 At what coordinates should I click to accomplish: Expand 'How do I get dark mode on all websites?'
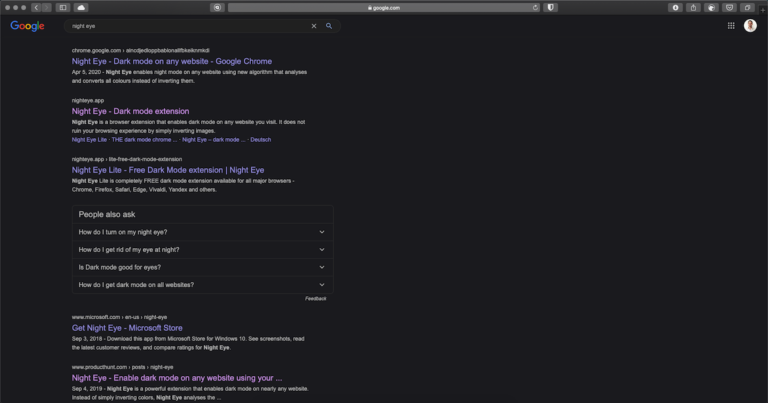coord(202,285)
